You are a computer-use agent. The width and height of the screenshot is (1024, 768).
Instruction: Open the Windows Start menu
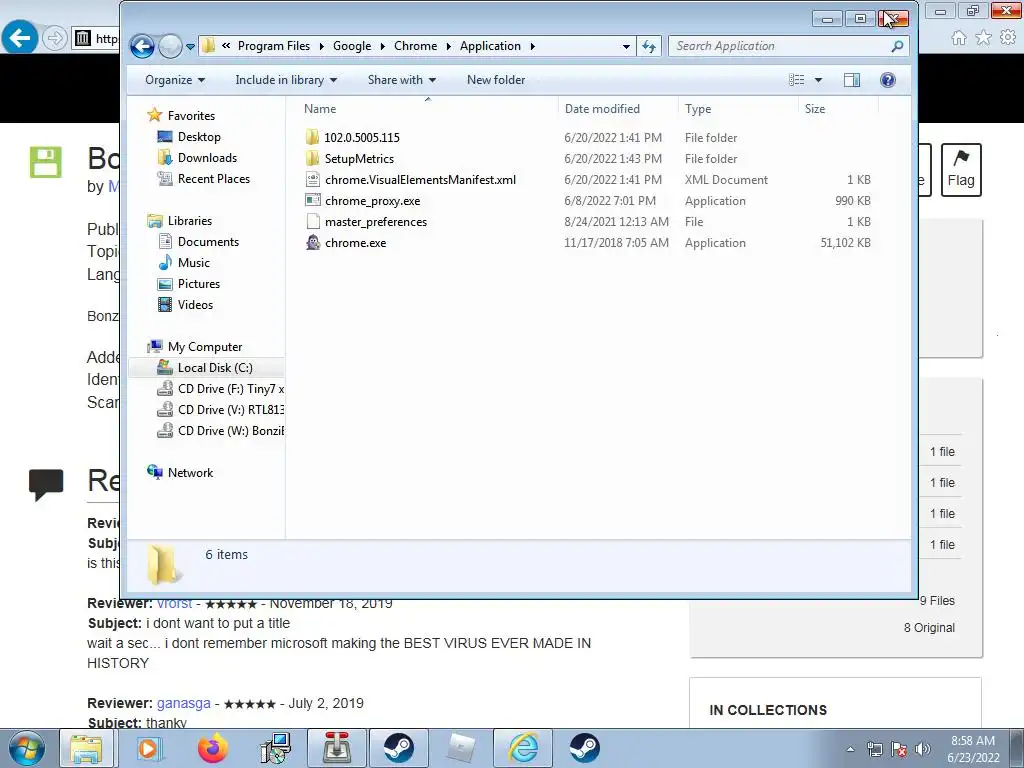(x=27, y=748)
